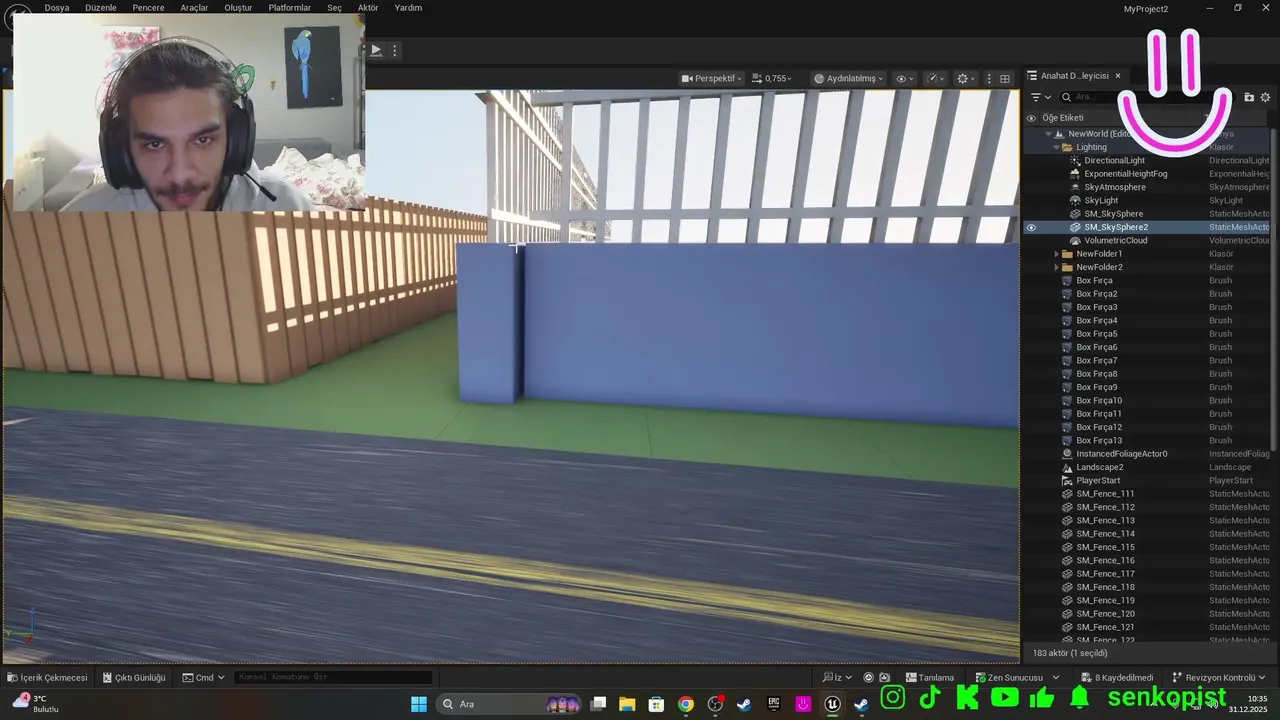Select ExponentialHeightFog in the outliner
Viewport: 1280px width, 720px height.
1125,174
